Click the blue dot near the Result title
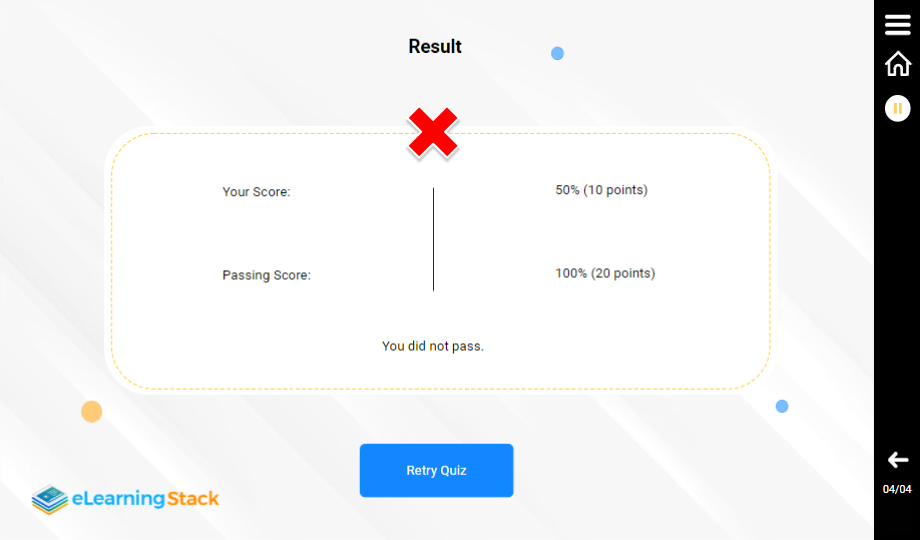This screenshot has width=920, height=540. [x=557, y=53]
